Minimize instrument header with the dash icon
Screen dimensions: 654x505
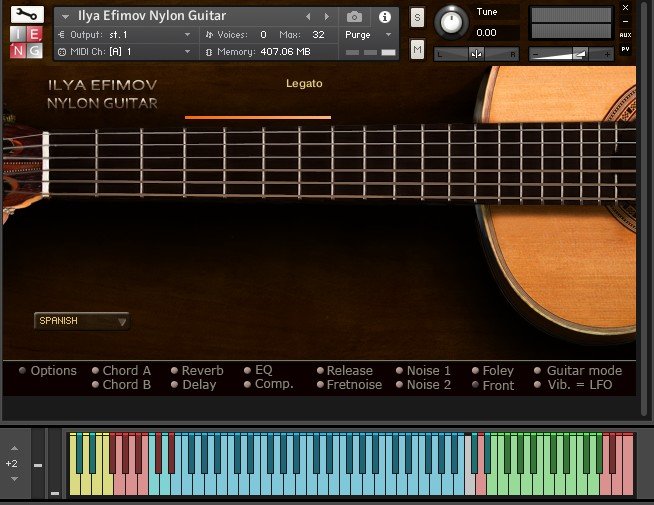click(x=625, y=21)
